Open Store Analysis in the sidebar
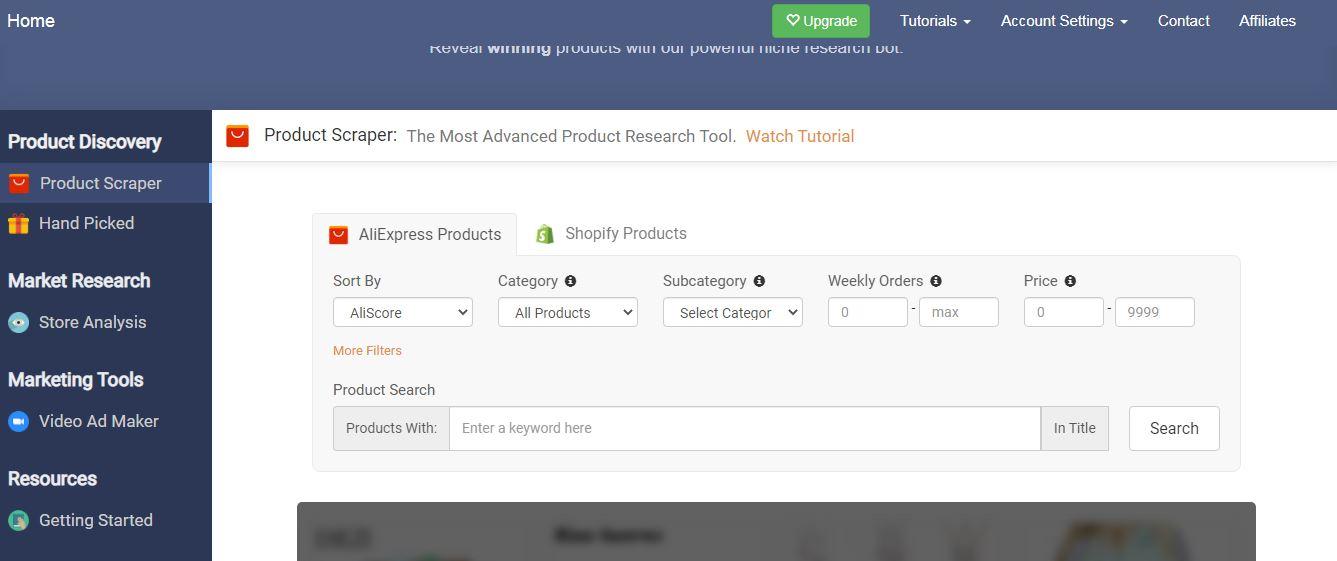 coord(105,322)
